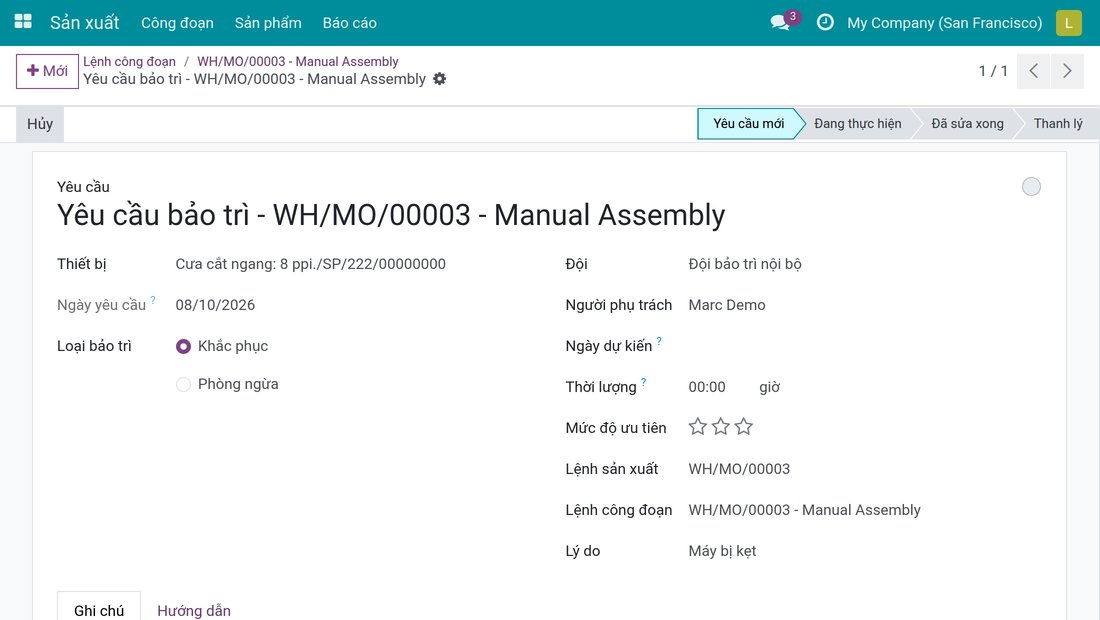Screen dimensions: 1100x620
Task: Switch to the Hướng dẫn tab
Action: [194, 610]
